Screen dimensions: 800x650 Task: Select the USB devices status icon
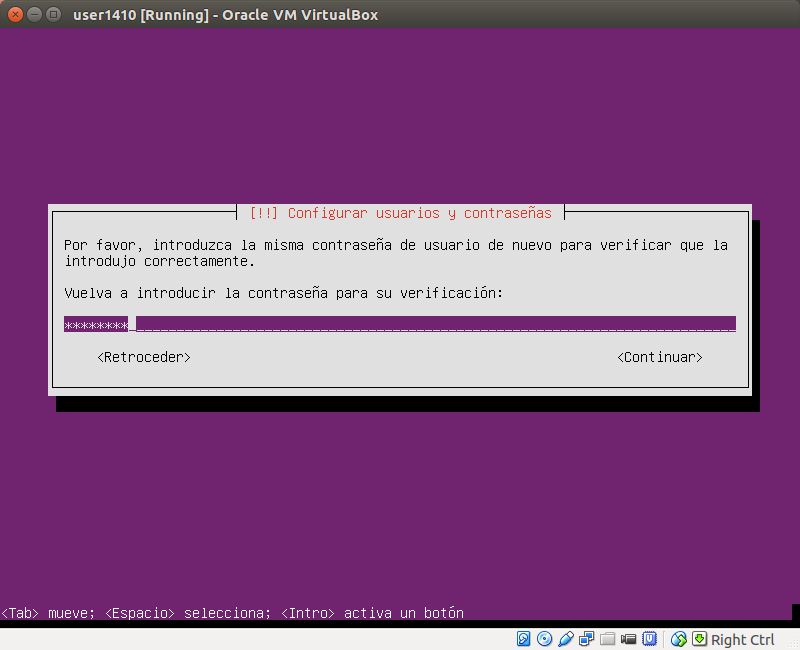(565, 639)
